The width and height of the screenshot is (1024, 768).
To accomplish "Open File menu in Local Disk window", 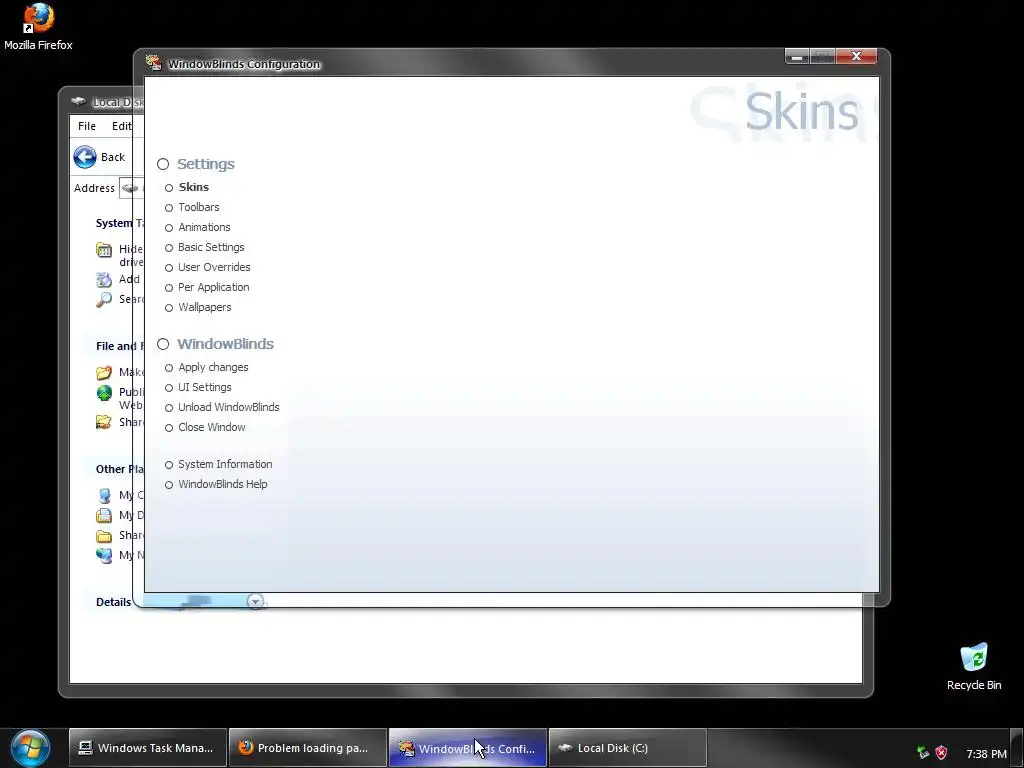I will click(87, 126).
